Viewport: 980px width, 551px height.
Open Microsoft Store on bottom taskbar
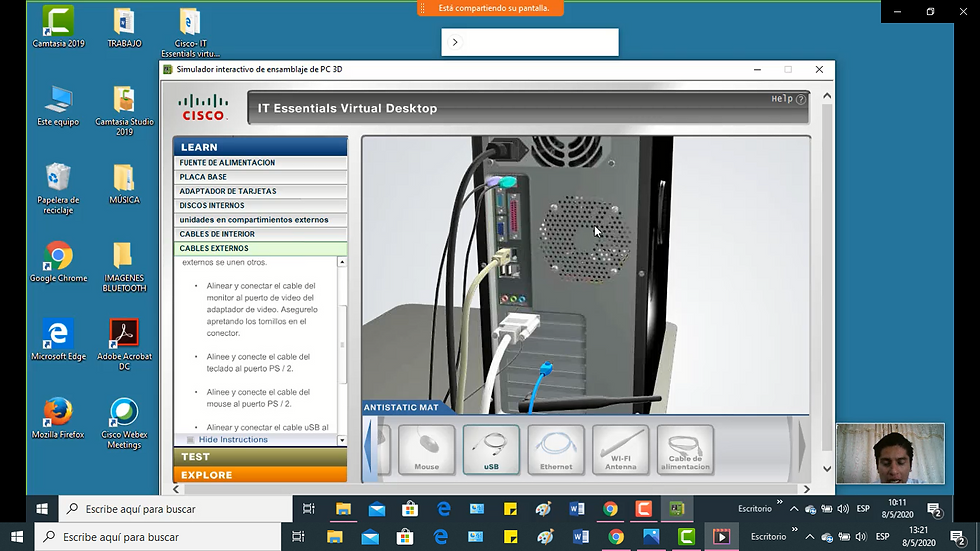(405, 537)
